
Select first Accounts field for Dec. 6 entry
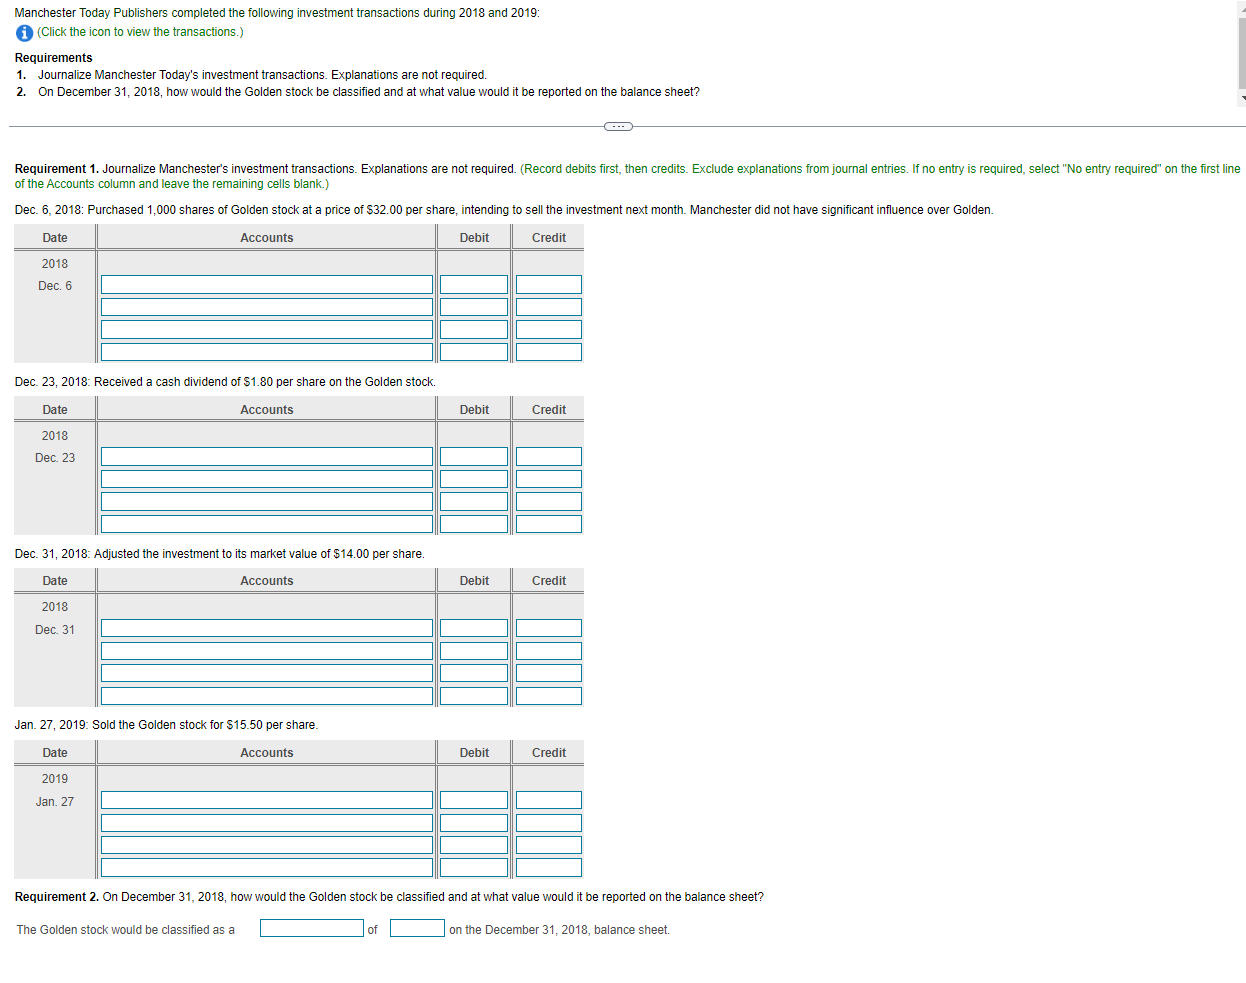click(267, 285)
